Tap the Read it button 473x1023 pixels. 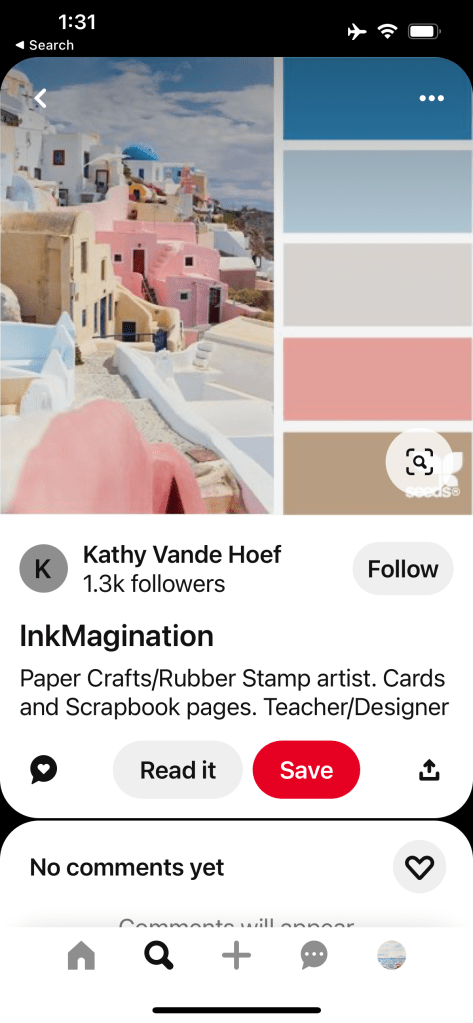pyautogui.click(x=177, y=770)
